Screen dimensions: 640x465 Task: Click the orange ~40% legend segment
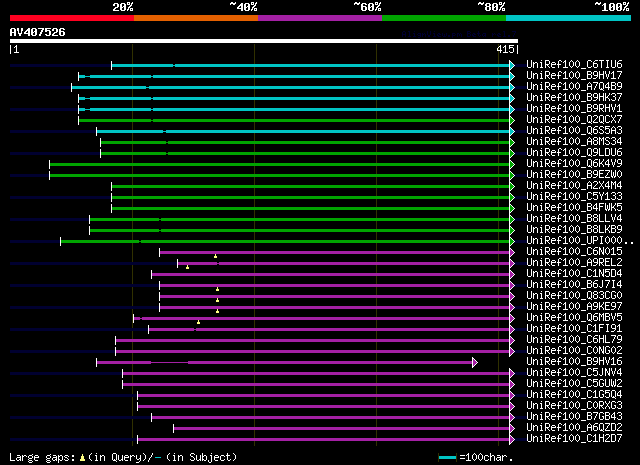(x=196, y=18)
